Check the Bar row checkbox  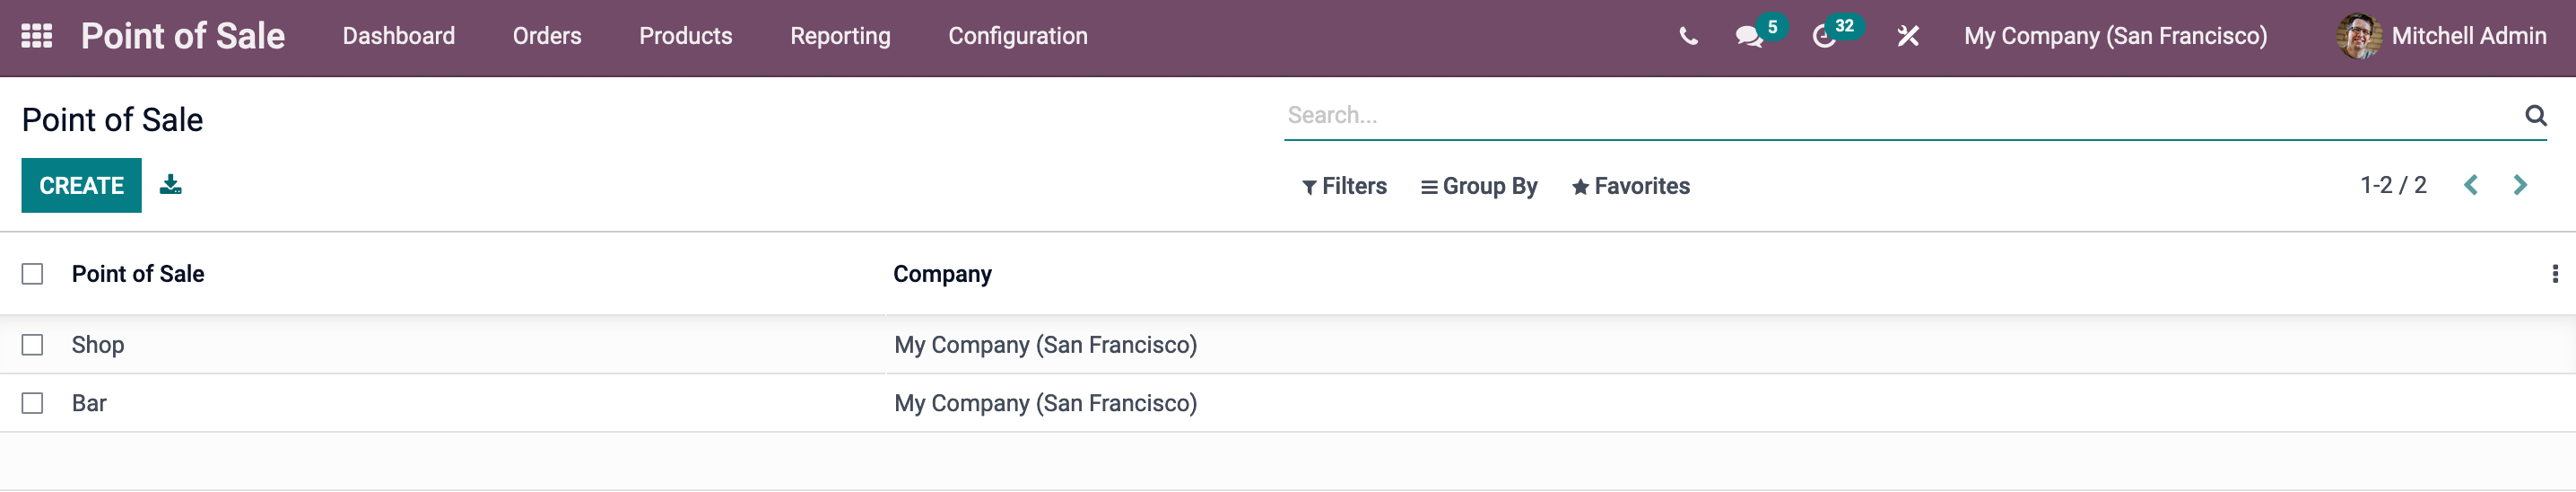[x=33, y=403]
